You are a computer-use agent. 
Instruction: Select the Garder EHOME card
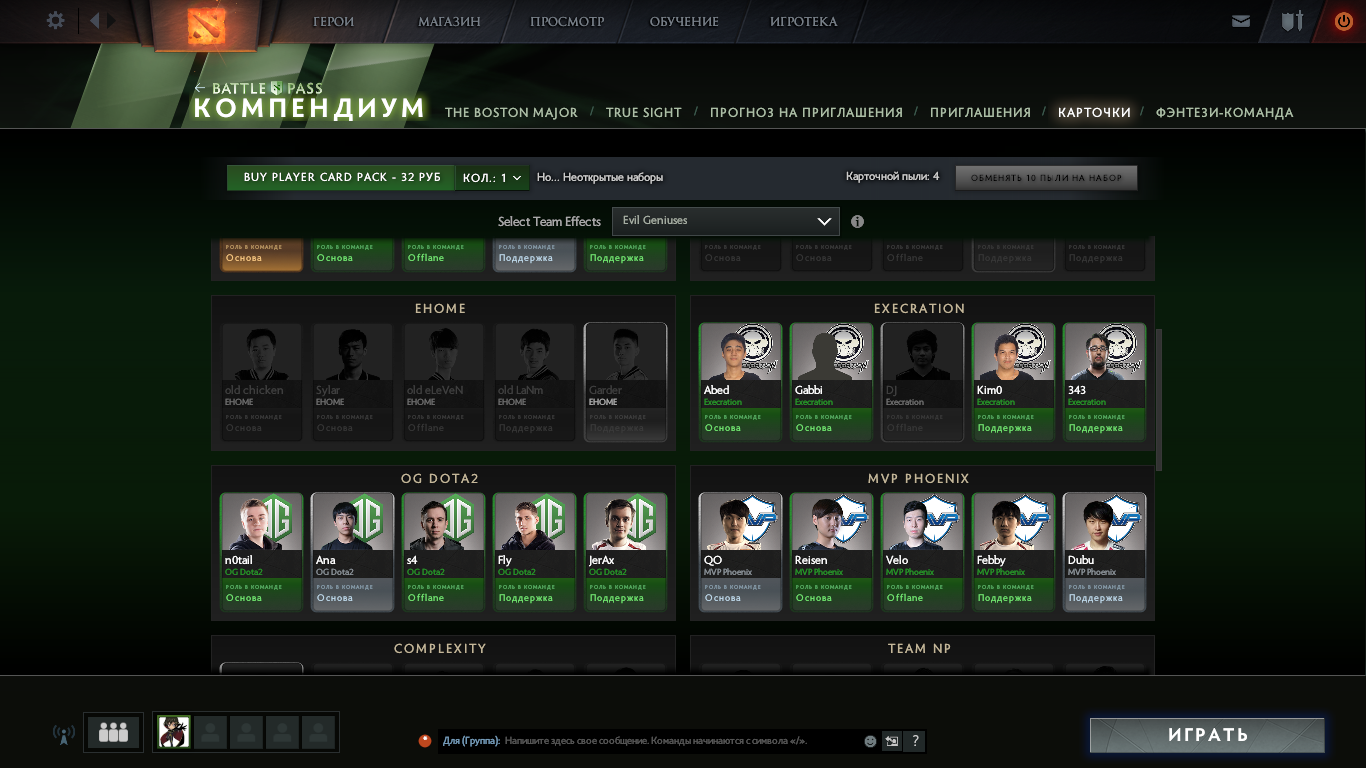(x=625, y=382)
